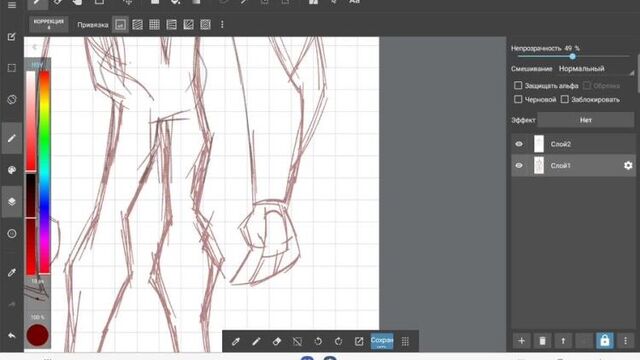Open Слой1 layer settings gear
Viewport: 640px width, 360px height.
click(628, 165)
